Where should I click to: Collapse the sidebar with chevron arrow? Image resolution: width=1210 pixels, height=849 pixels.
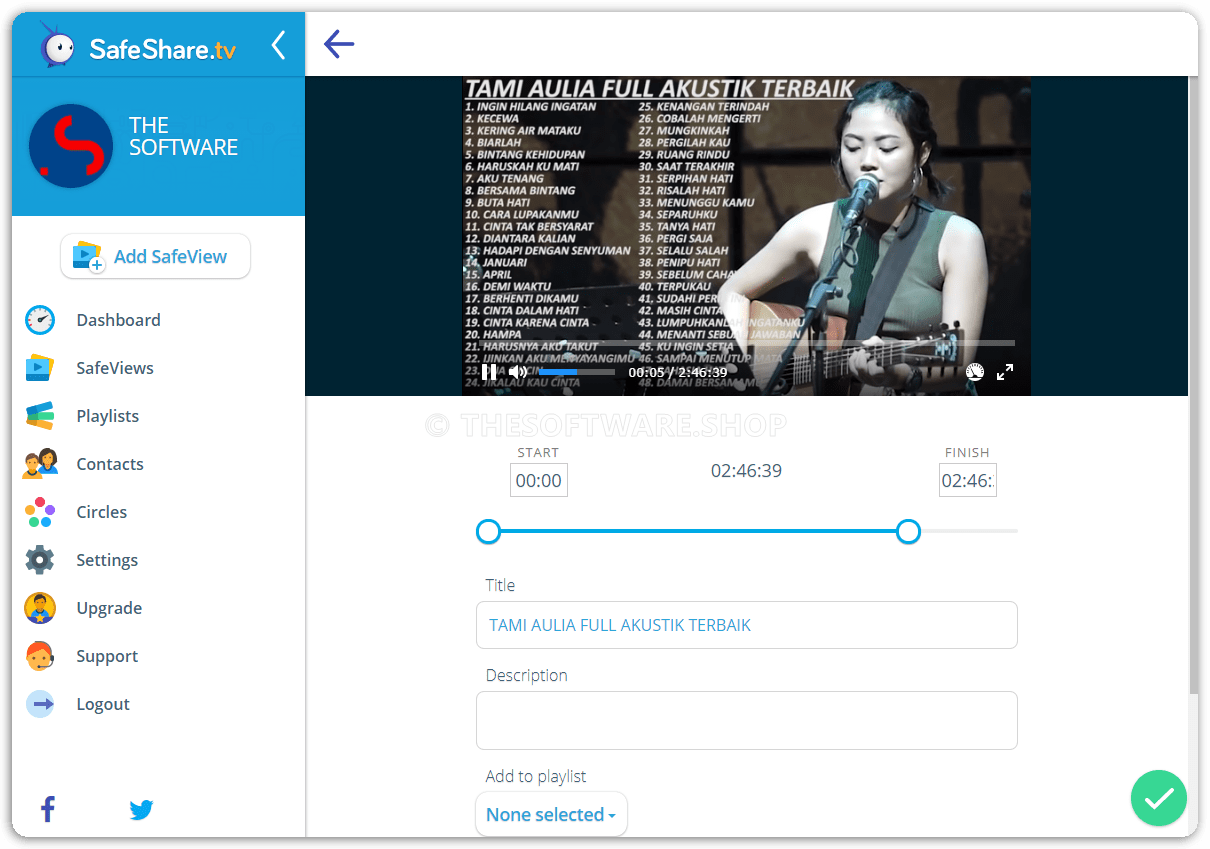(x=278, y=45)
